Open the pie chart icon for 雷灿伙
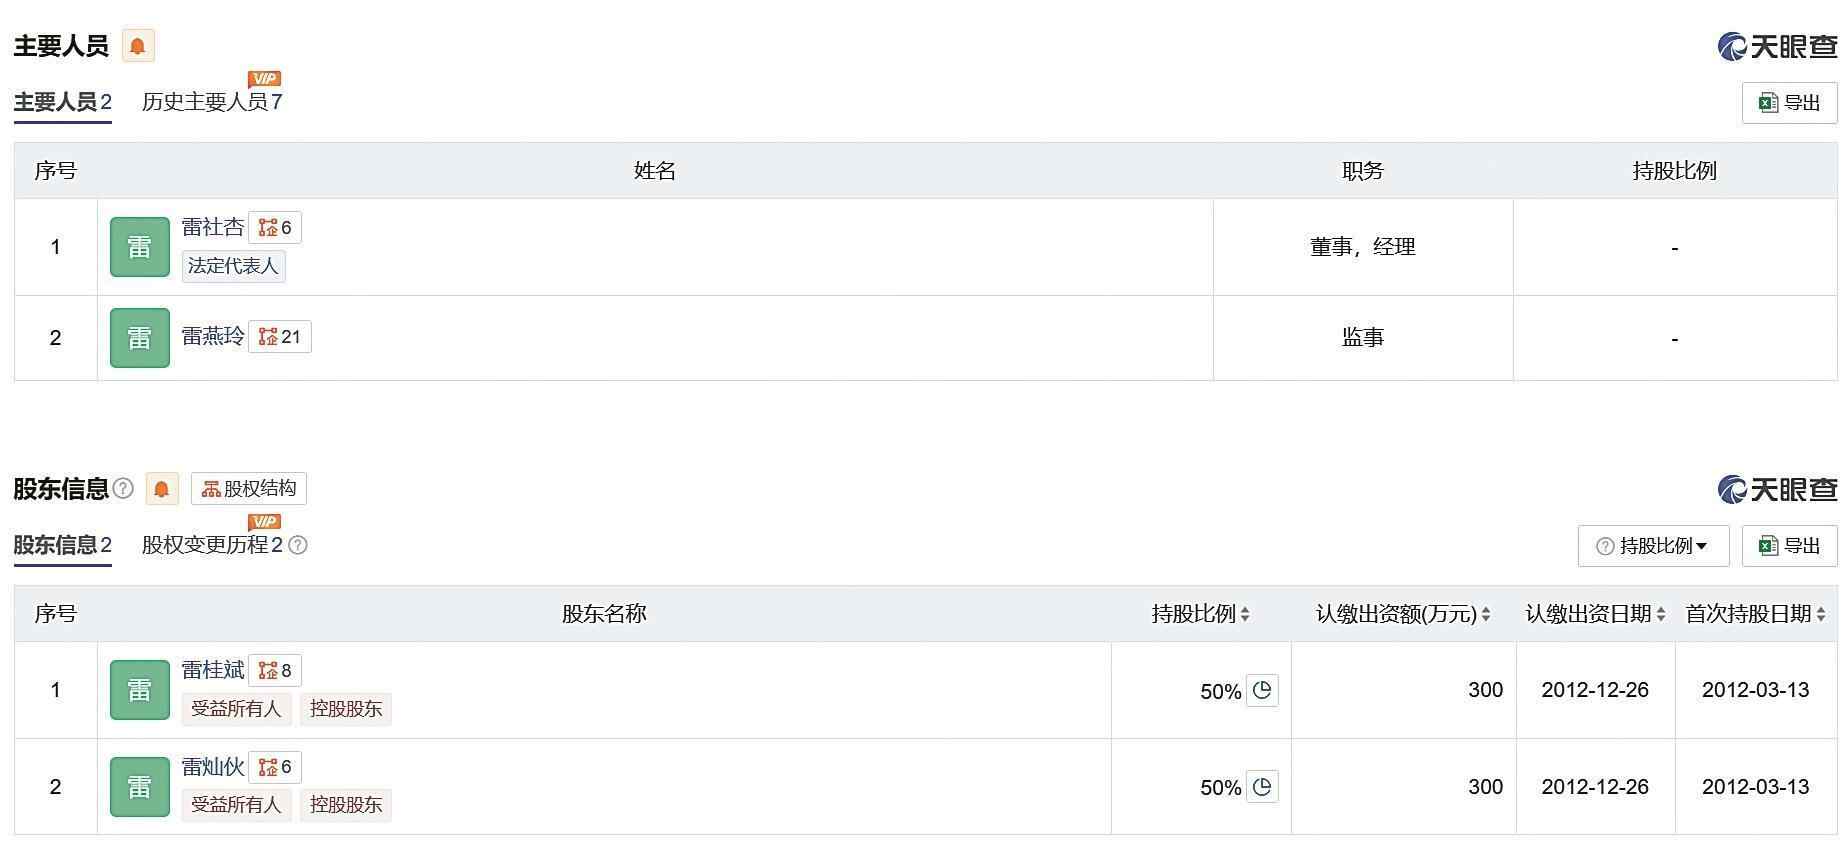 tap(1262, 787)
